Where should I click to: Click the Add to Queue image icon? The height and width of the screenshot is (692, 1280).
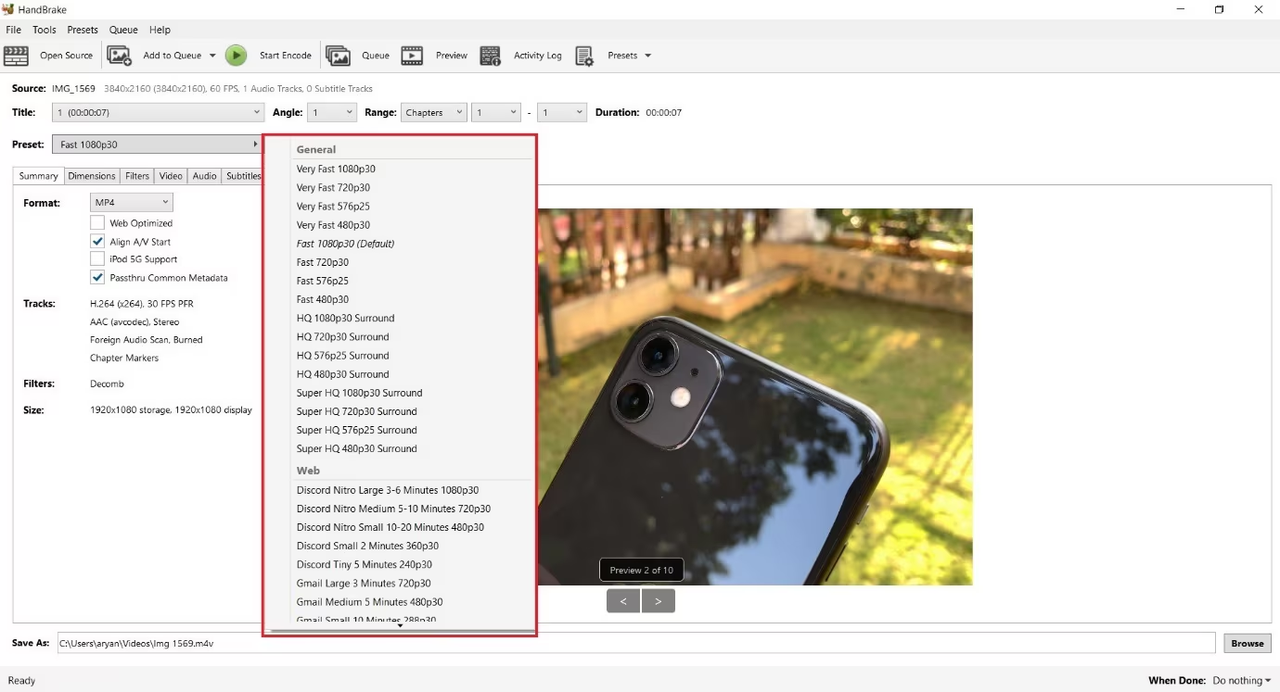coord(120,55)
